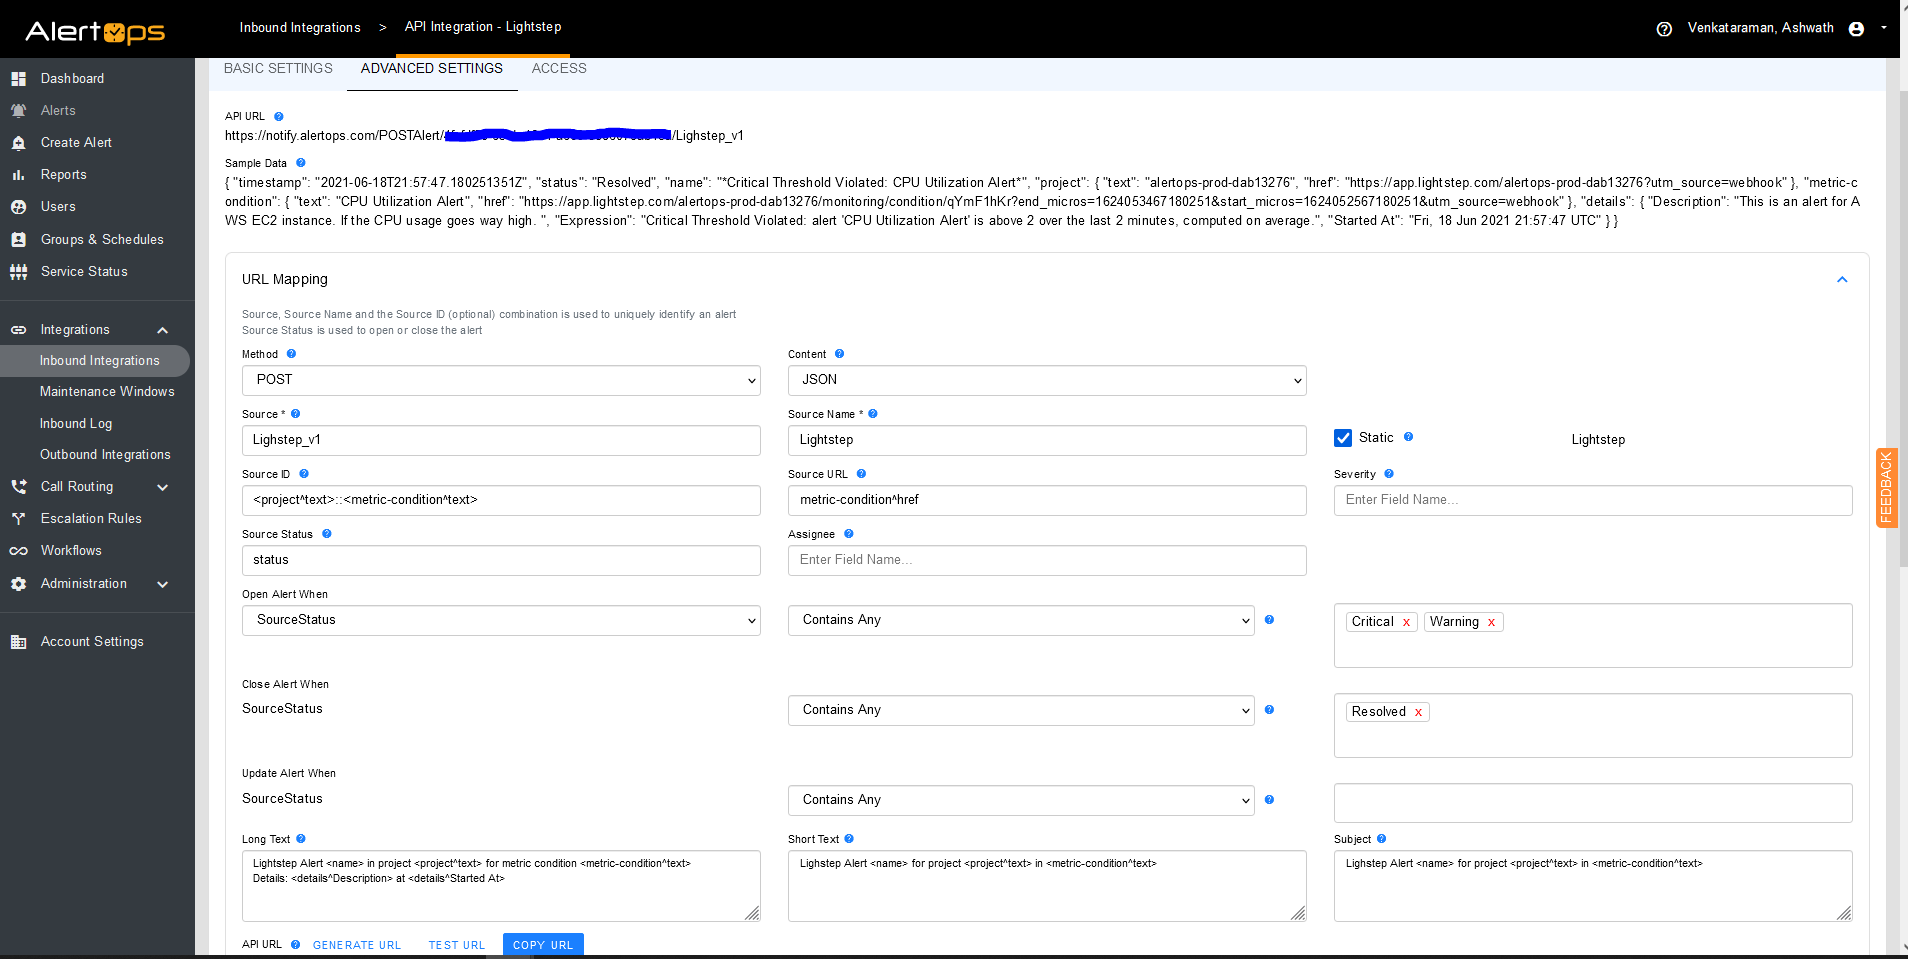Click the Generate URL link
The height and width of the screenshot is (959, 1908).
(357, 945)
